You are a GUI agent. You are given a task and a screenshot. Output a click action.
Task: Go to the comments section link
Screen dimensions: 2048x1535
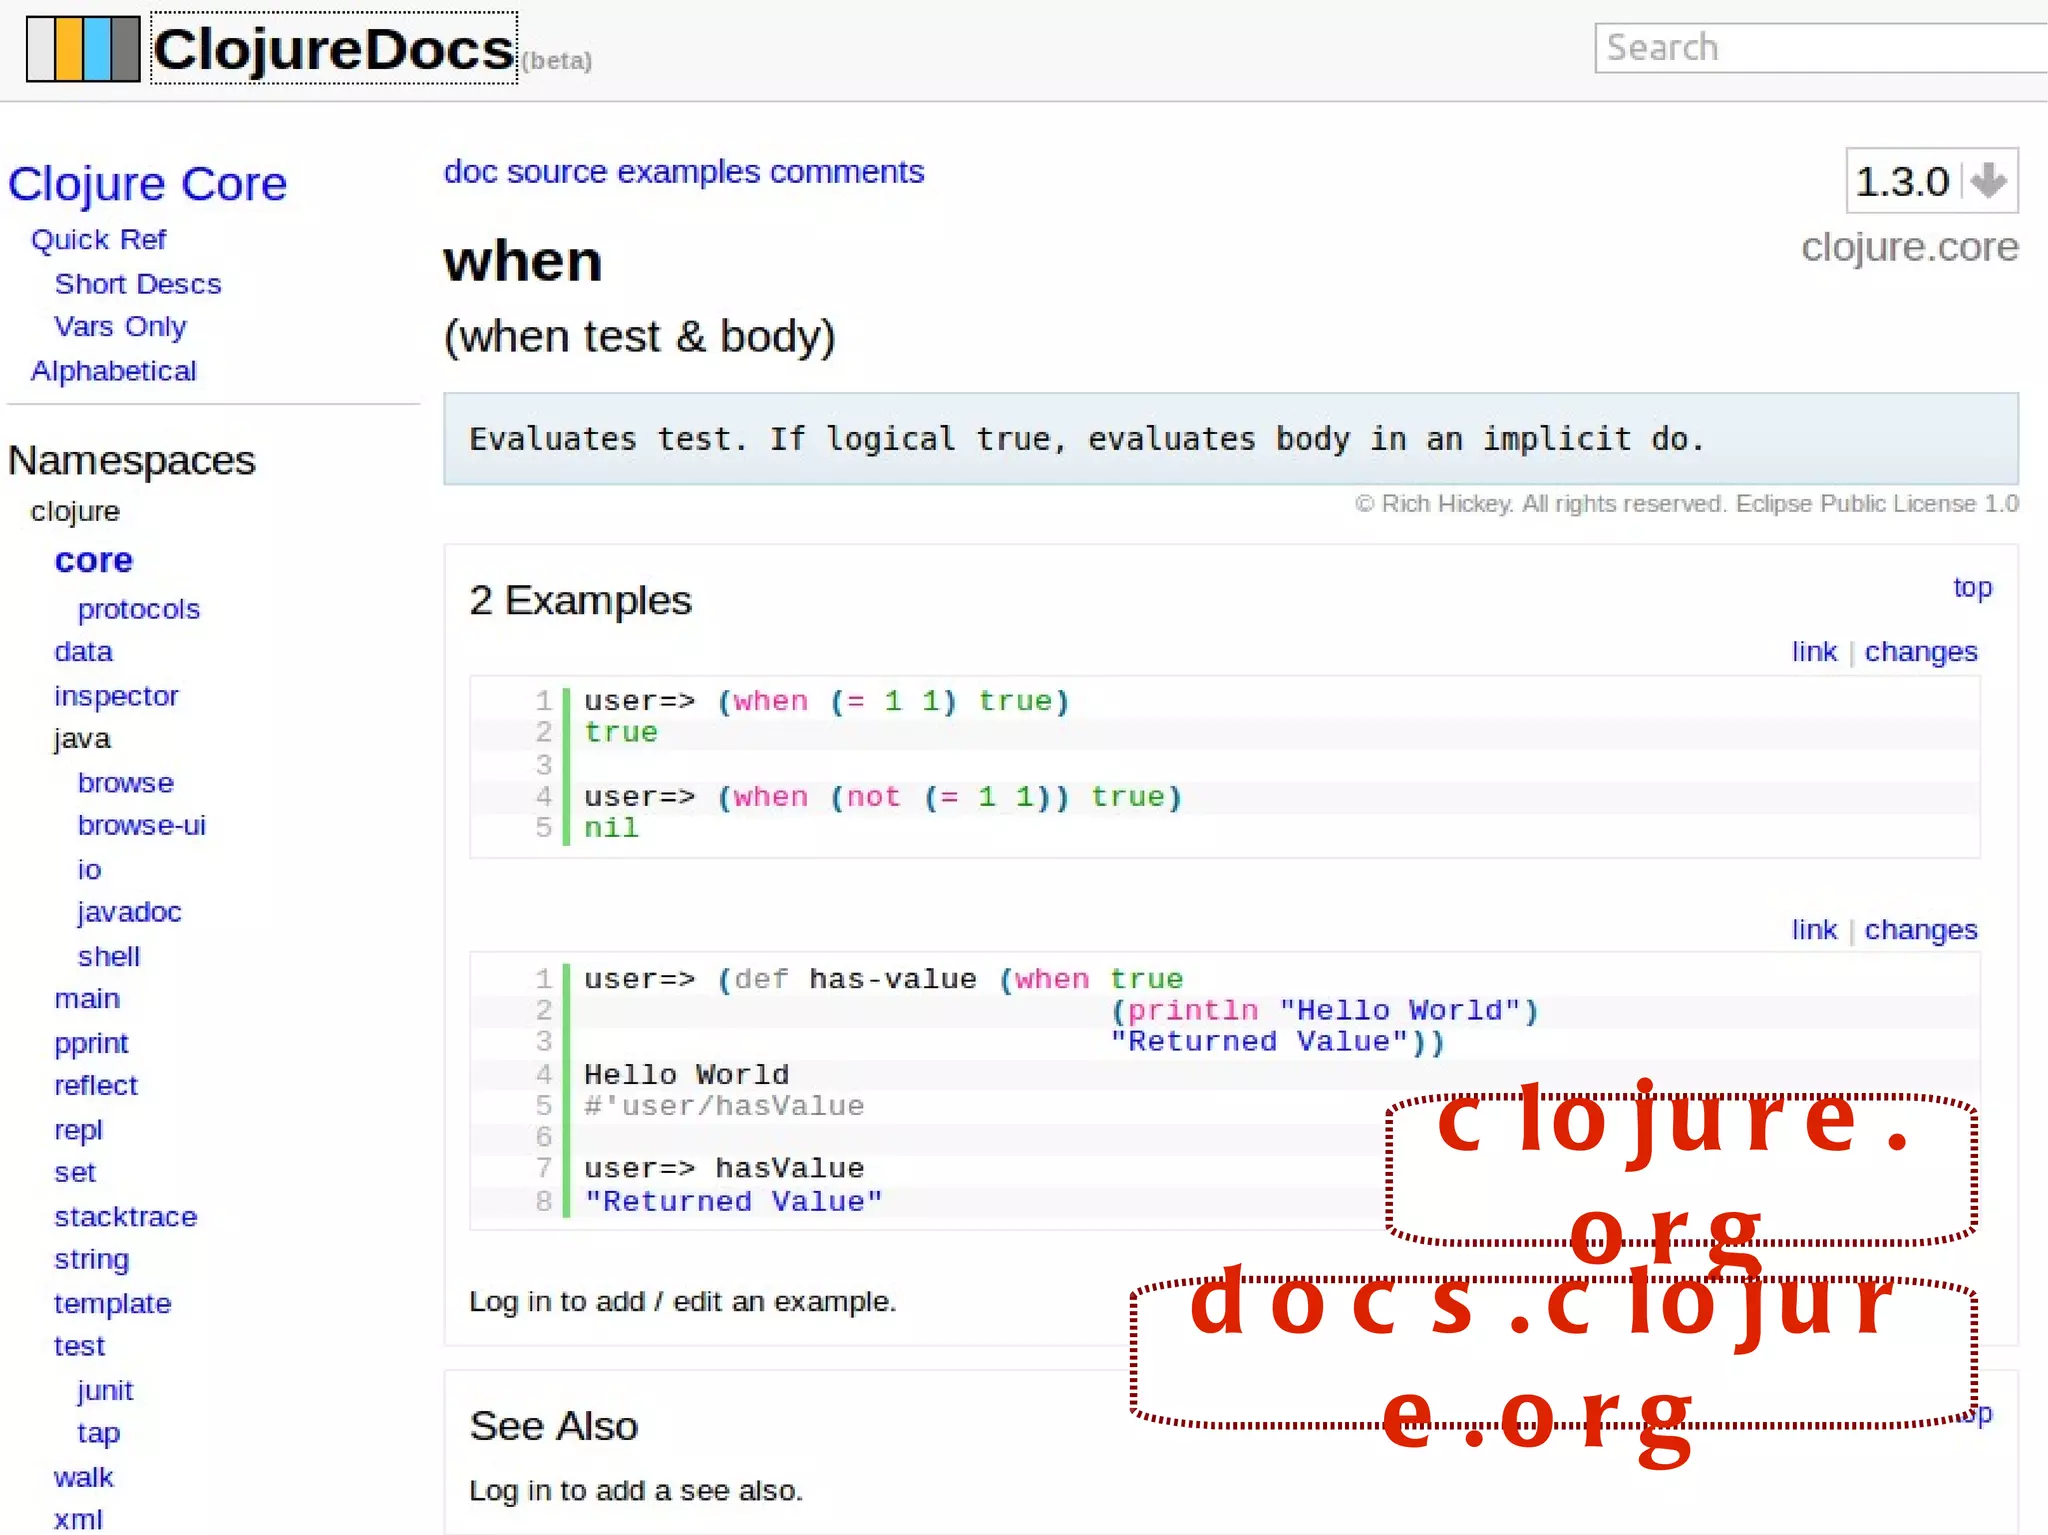(x=846, y=172)
